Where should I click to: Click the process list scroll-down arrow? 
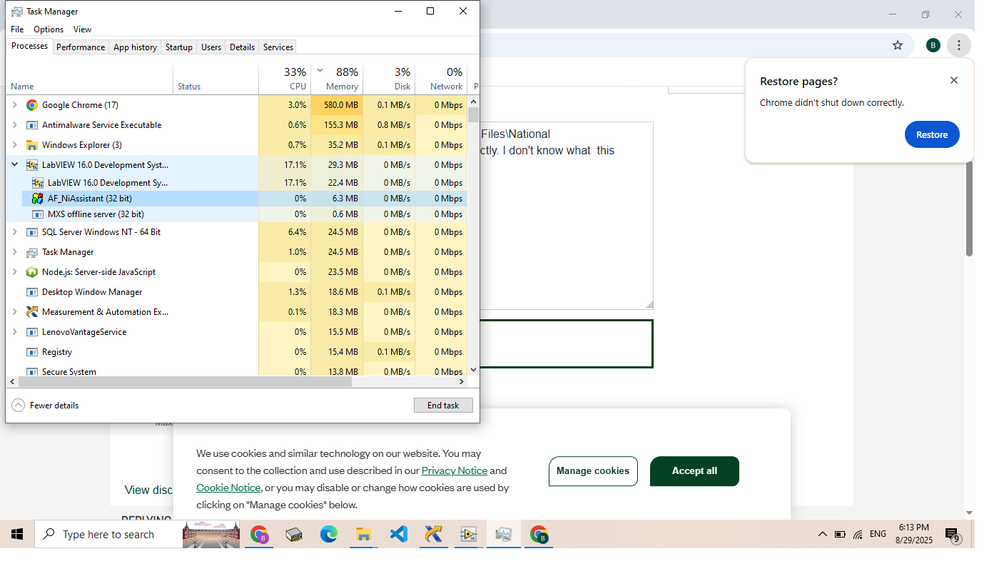(473, 370)
